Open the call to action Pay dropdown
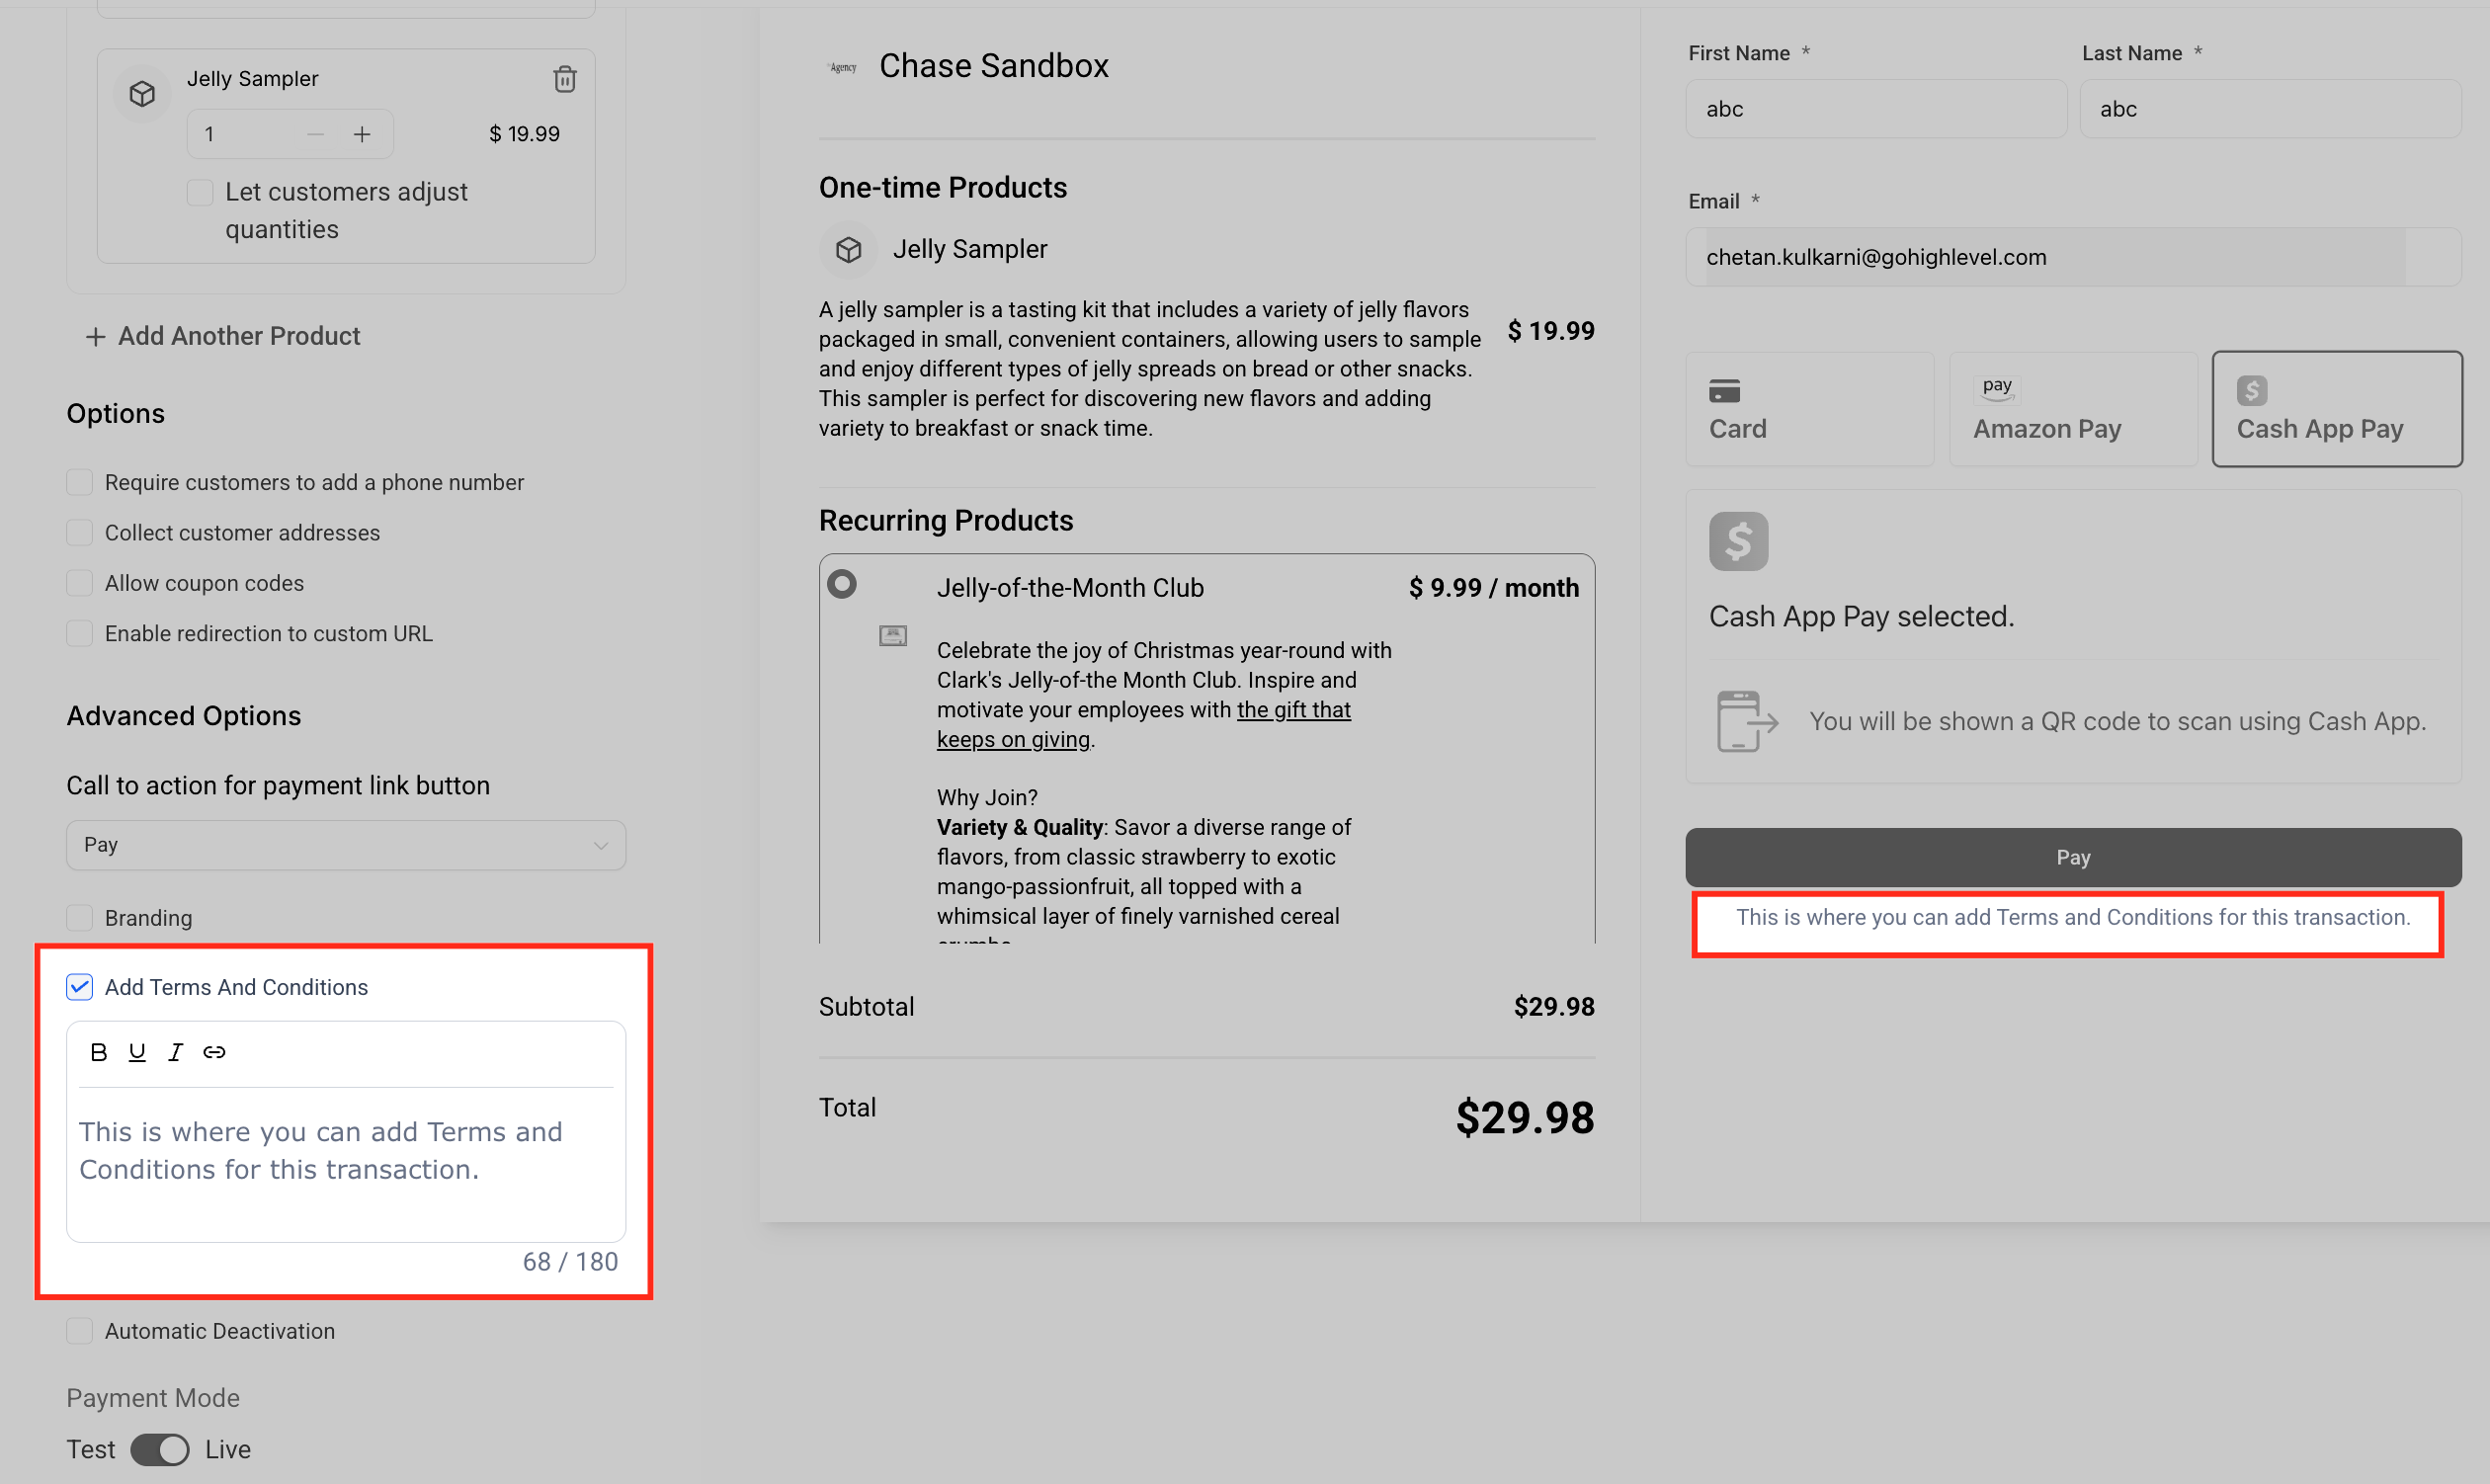Viewport: 2490px width, 1484px height. [346, 845]
